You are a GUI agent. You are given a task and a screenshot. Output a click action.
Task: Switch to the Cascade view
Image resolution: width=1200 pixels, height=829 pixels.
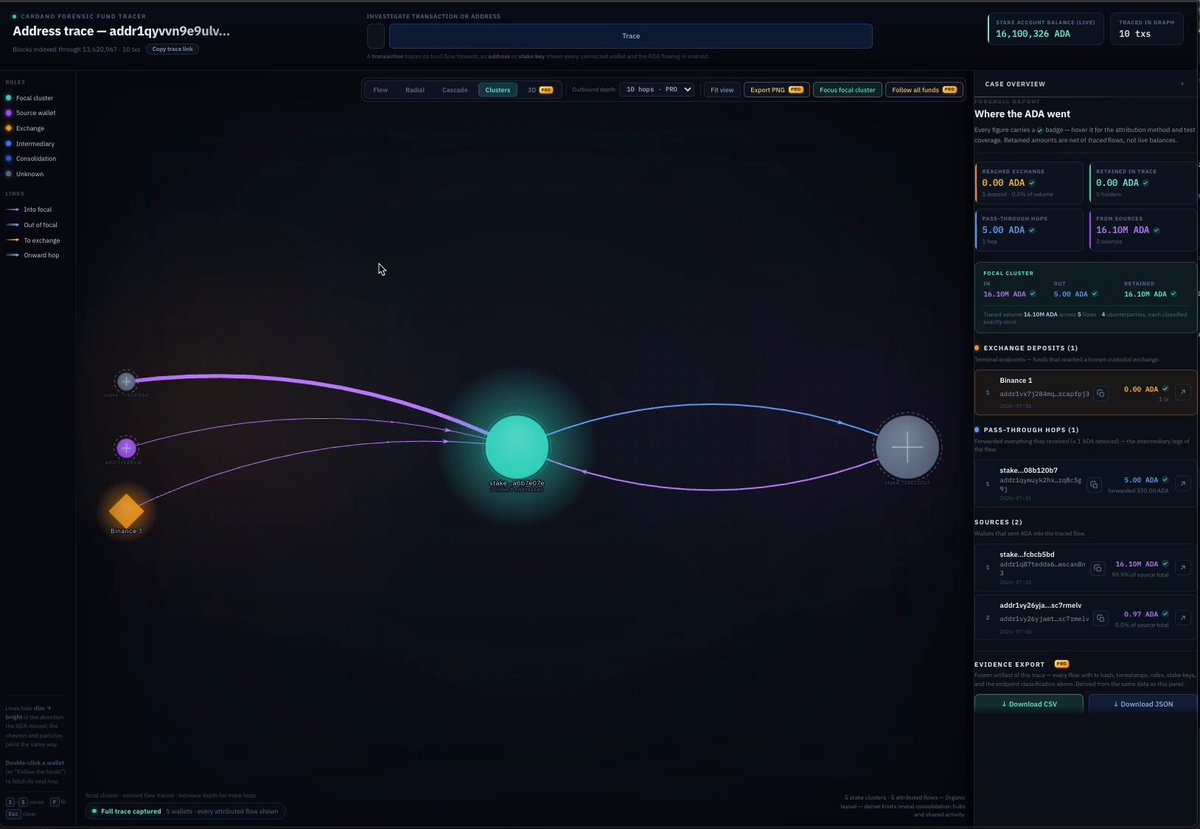click(455, 90)
